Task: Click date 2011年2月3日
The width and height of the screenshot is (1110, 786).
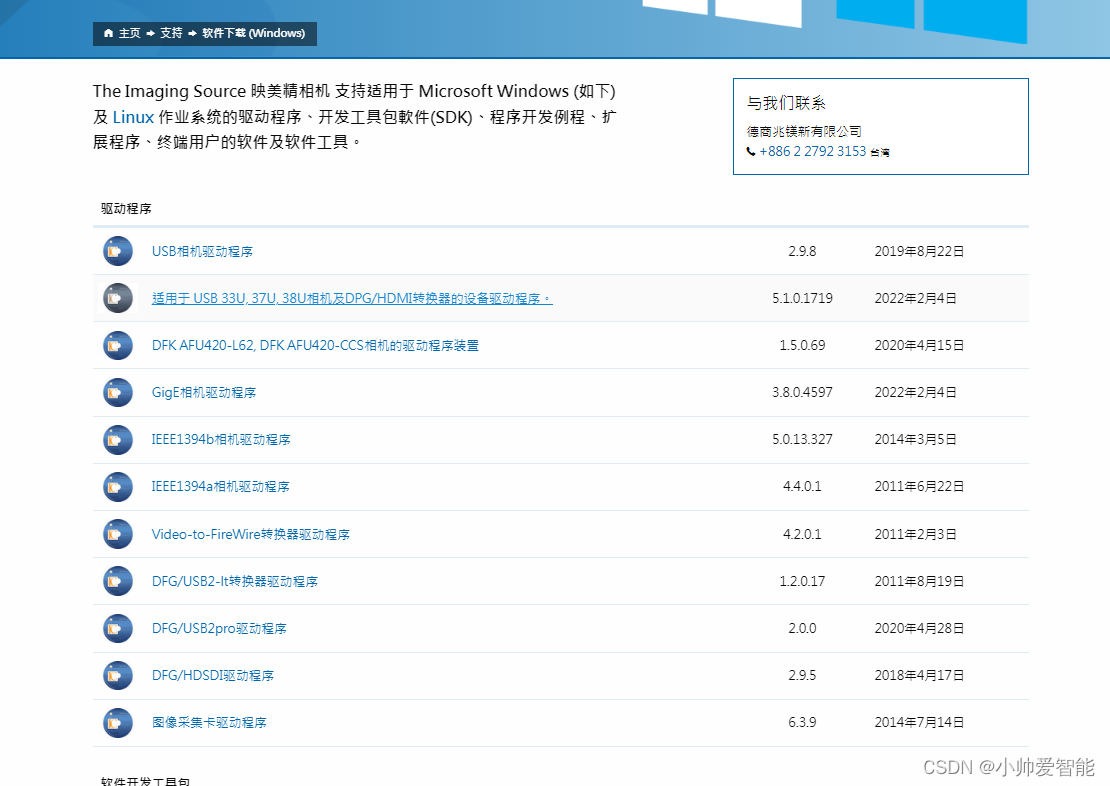Action: 915,534
